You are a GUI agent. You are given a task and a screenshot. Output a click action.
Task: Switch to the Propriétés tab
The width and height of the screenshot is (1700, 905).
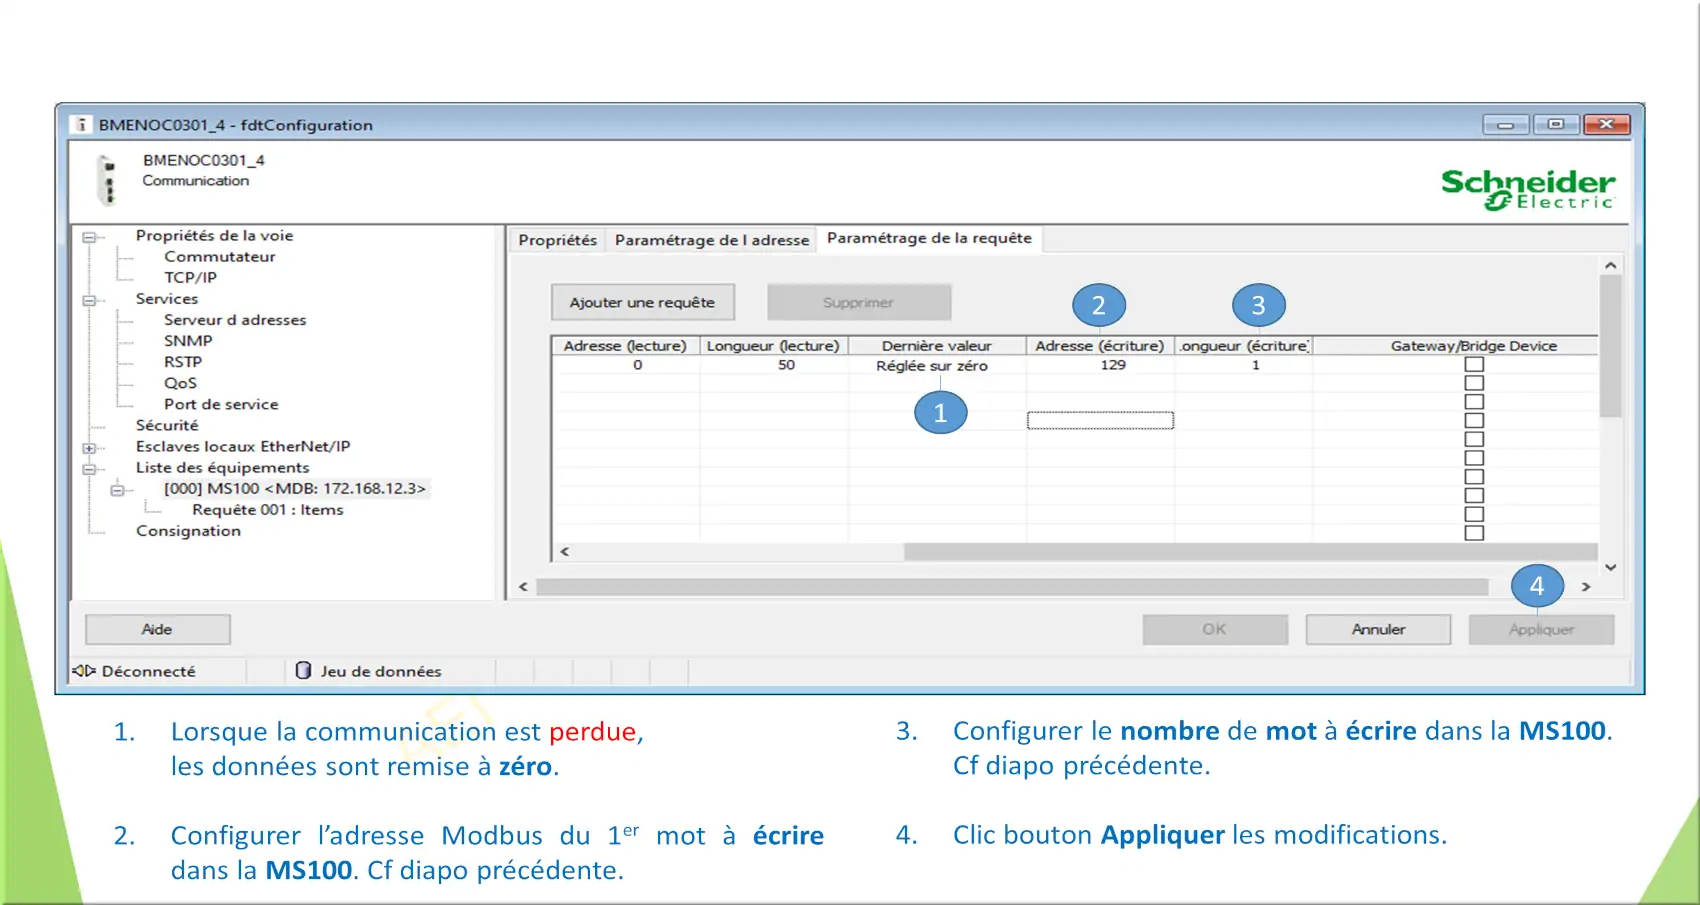click(x=557, y=240)
